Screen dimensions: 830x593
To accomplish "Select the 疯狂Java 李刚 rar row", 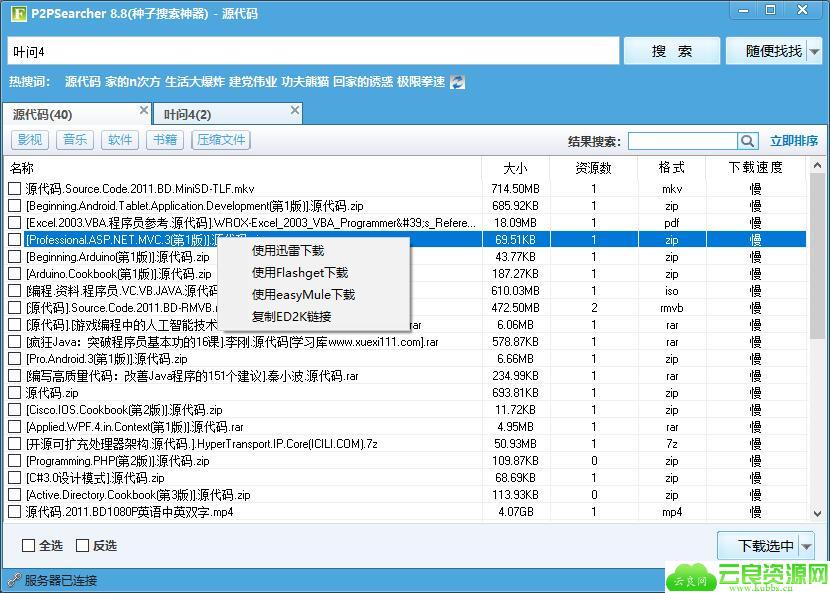I will (x=405, y=342).
